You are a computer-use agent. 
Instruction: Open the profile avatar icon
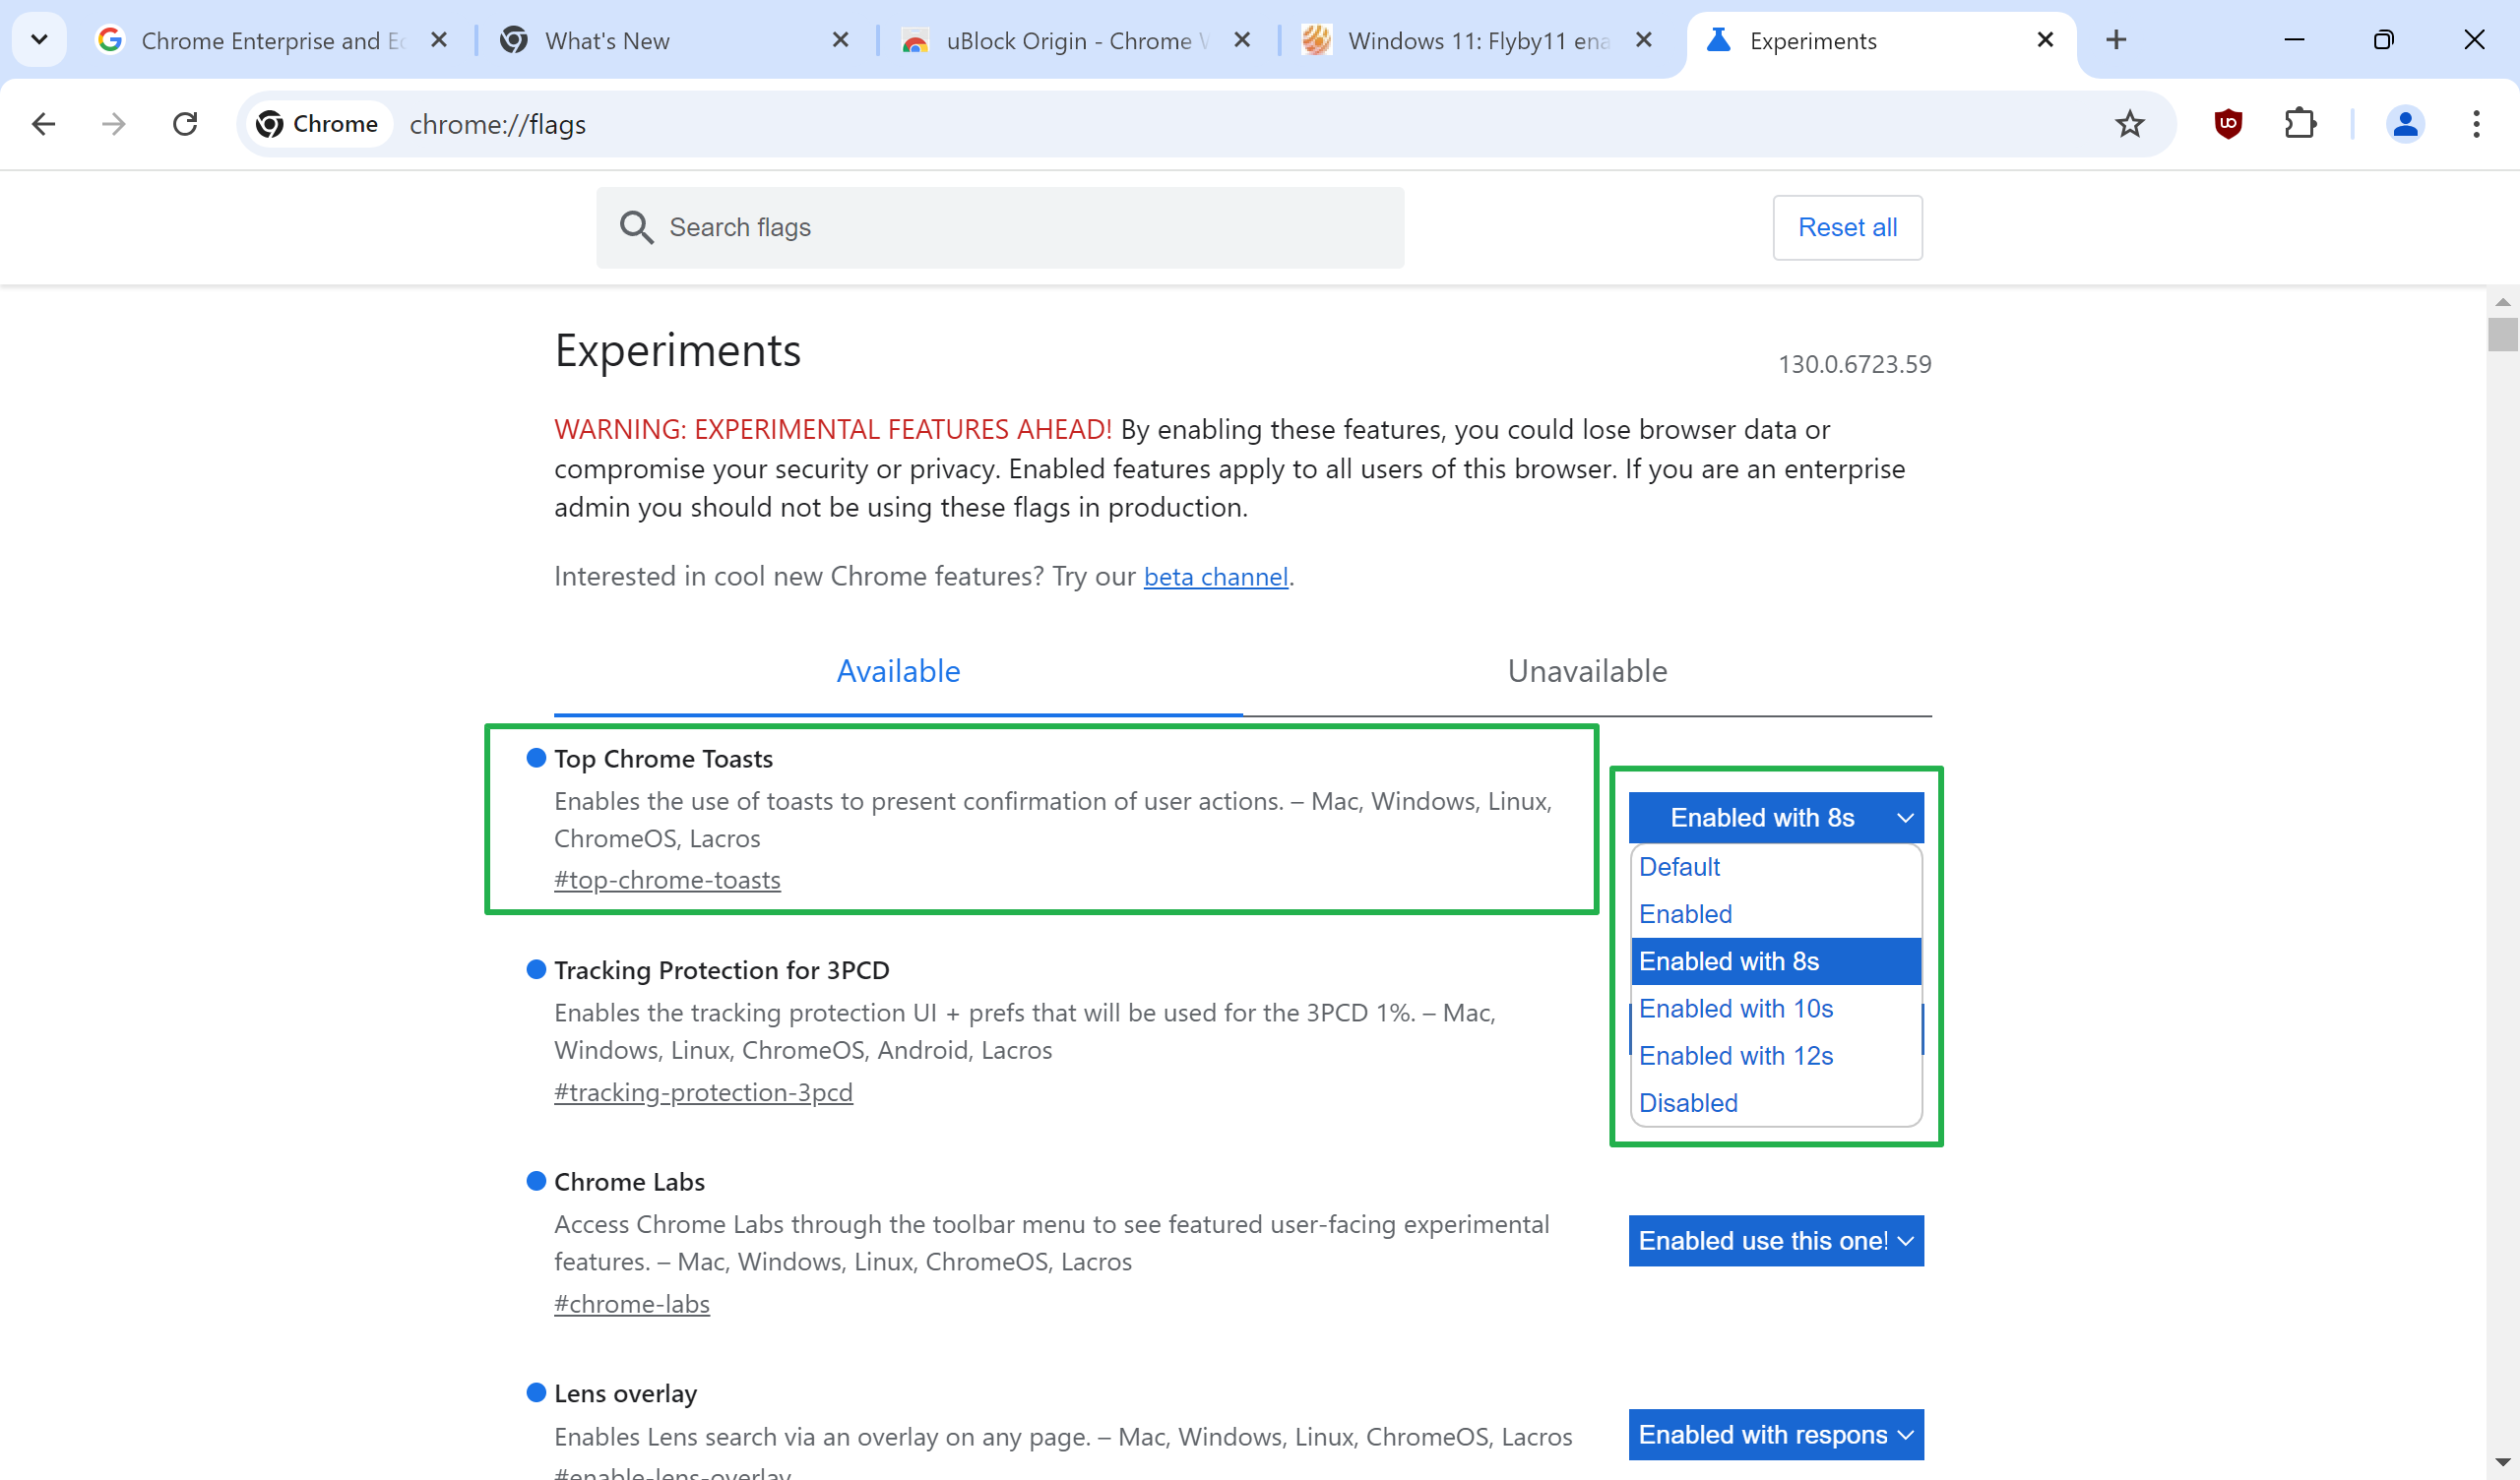(x=2404, y=124)
